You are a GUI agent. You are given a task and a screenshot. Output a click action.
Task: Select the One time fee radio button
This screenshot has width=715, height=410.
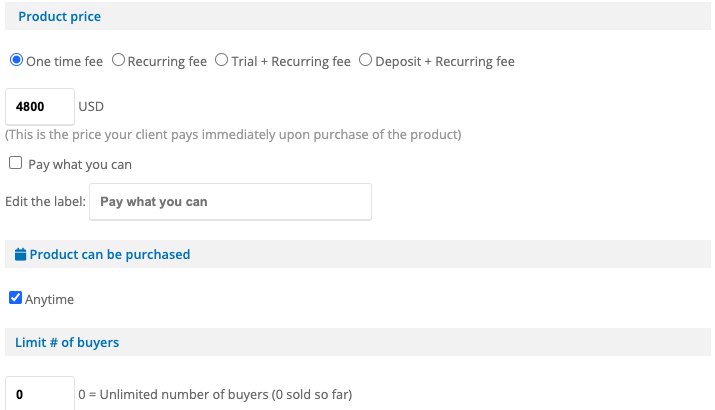pyautogui.click(x=16, y=60)
